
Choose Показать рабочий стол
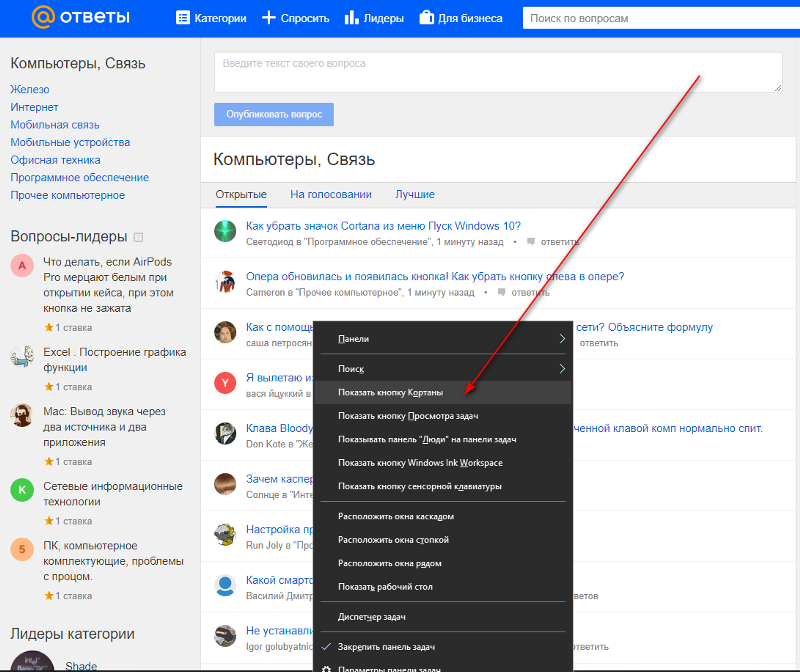pyautogui.click(x=442, y=587)
